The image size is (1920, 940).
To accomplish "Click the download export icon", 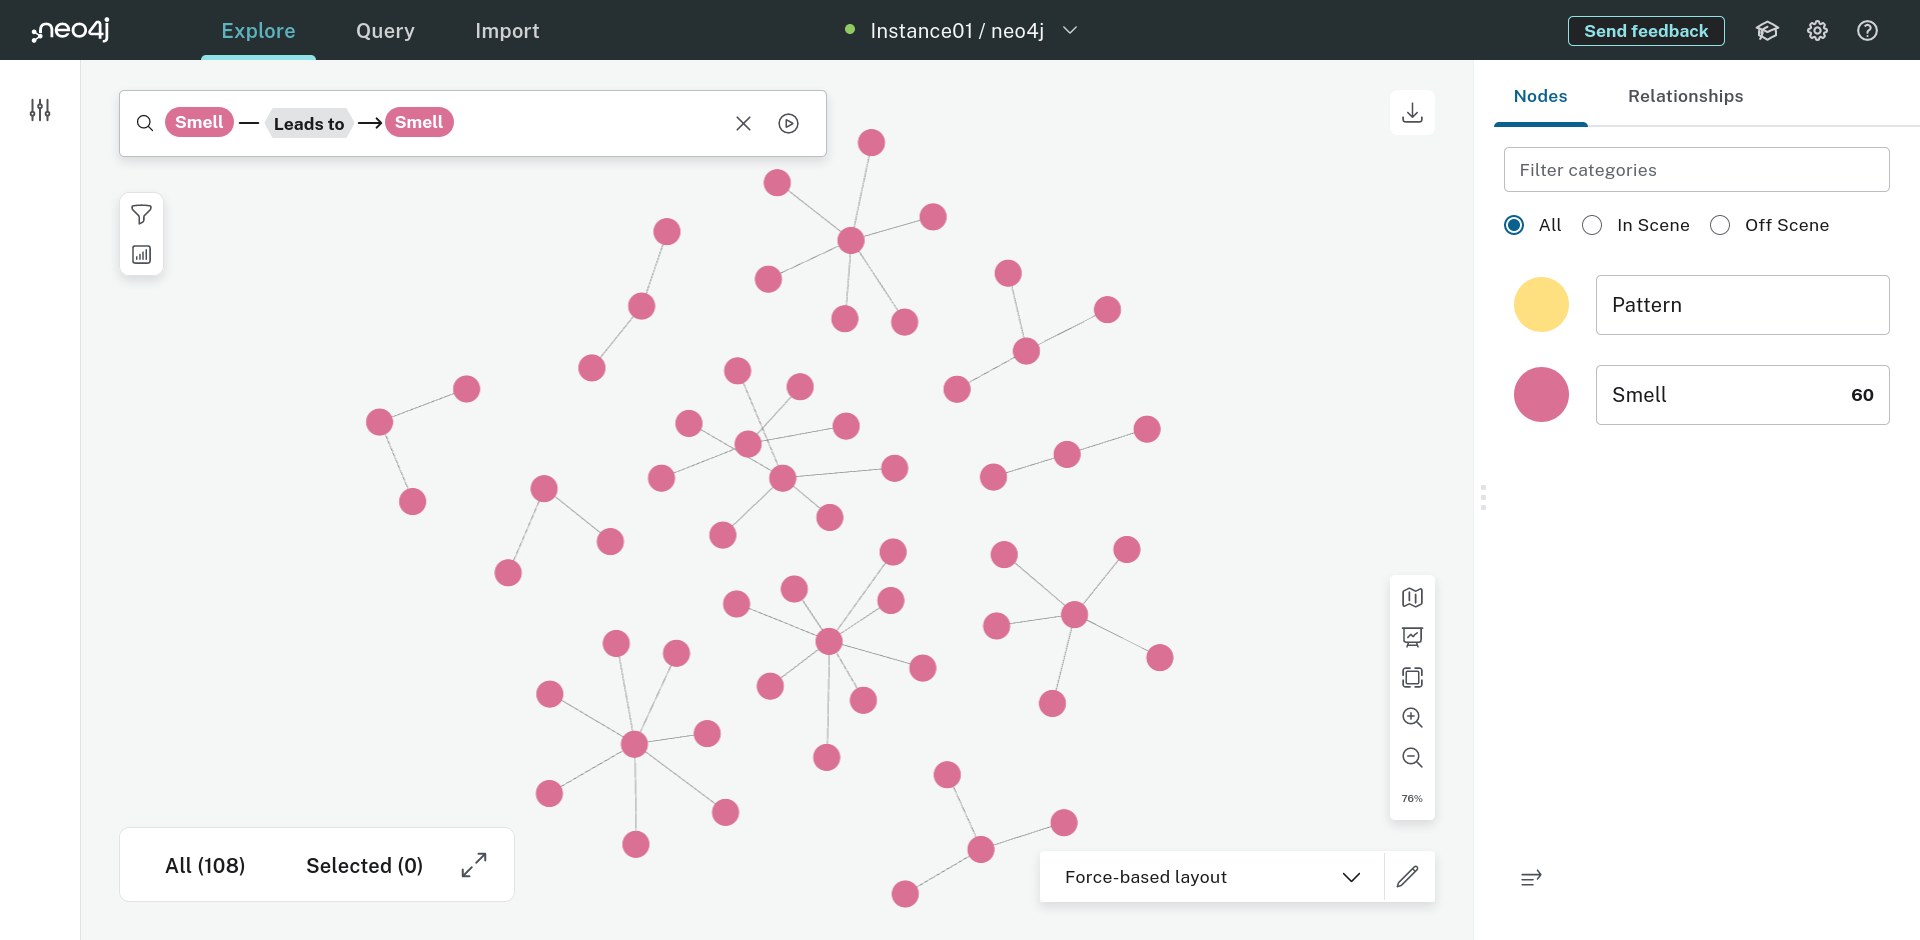I will pyautogui.click(x=1412, y=112).
